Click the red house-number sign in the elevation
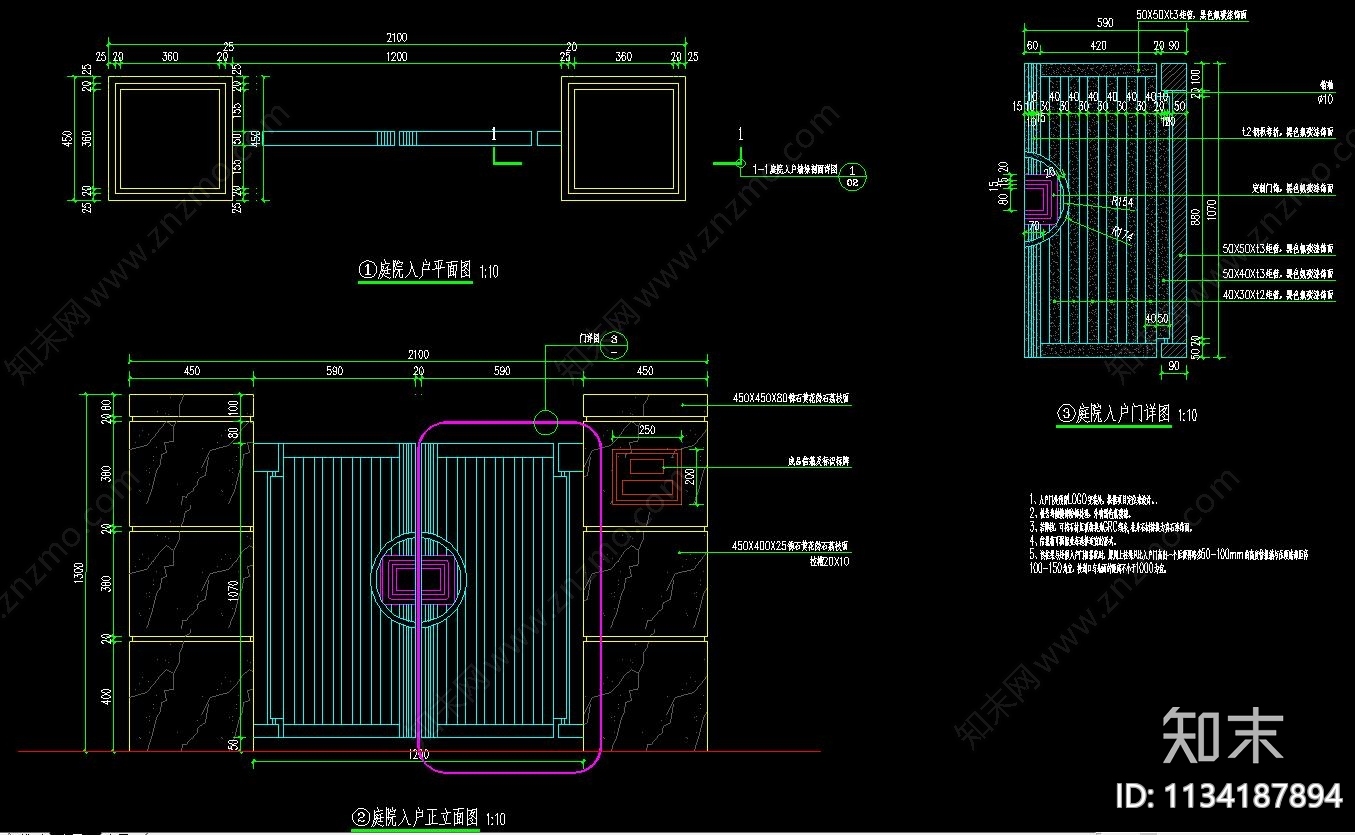1355x835 pixels. click(x=646, y=476)
